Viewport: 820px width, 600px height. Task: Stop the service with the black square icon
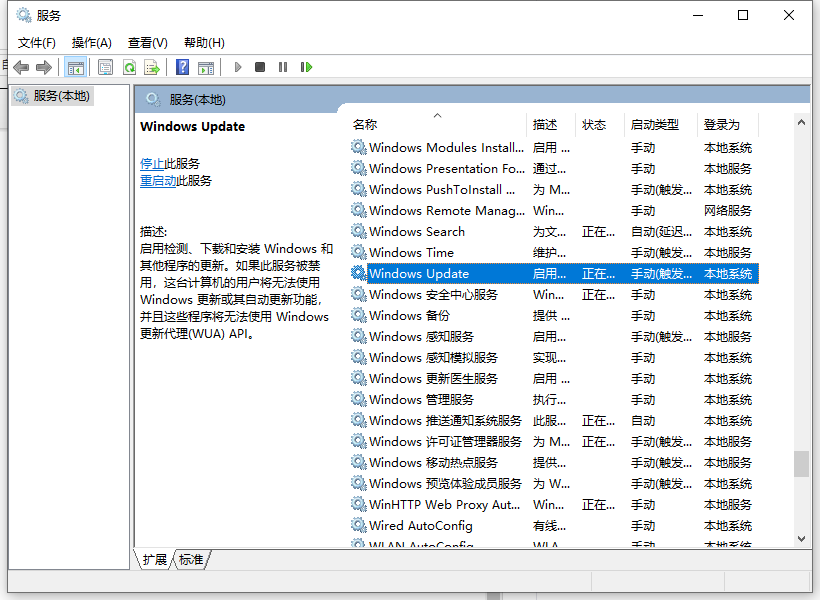pyautogui.click(x=260, y=66)
